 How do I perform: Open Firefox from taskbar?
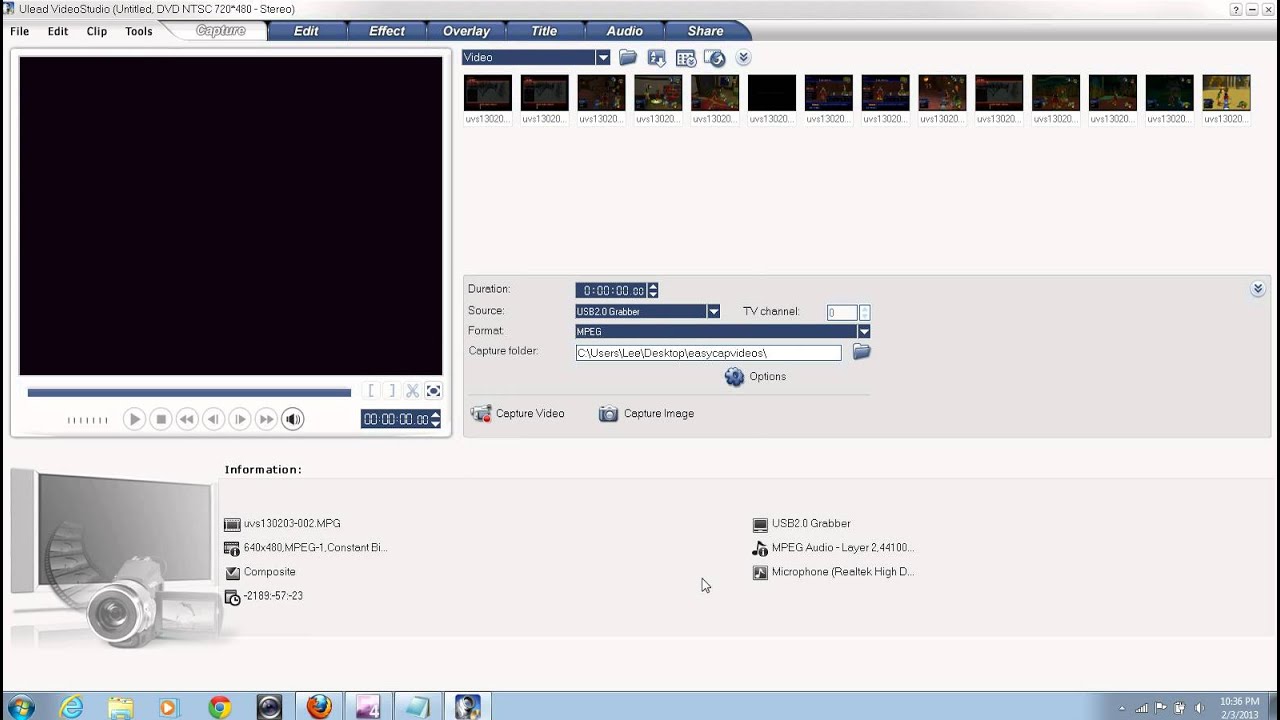tap(319, 706)
